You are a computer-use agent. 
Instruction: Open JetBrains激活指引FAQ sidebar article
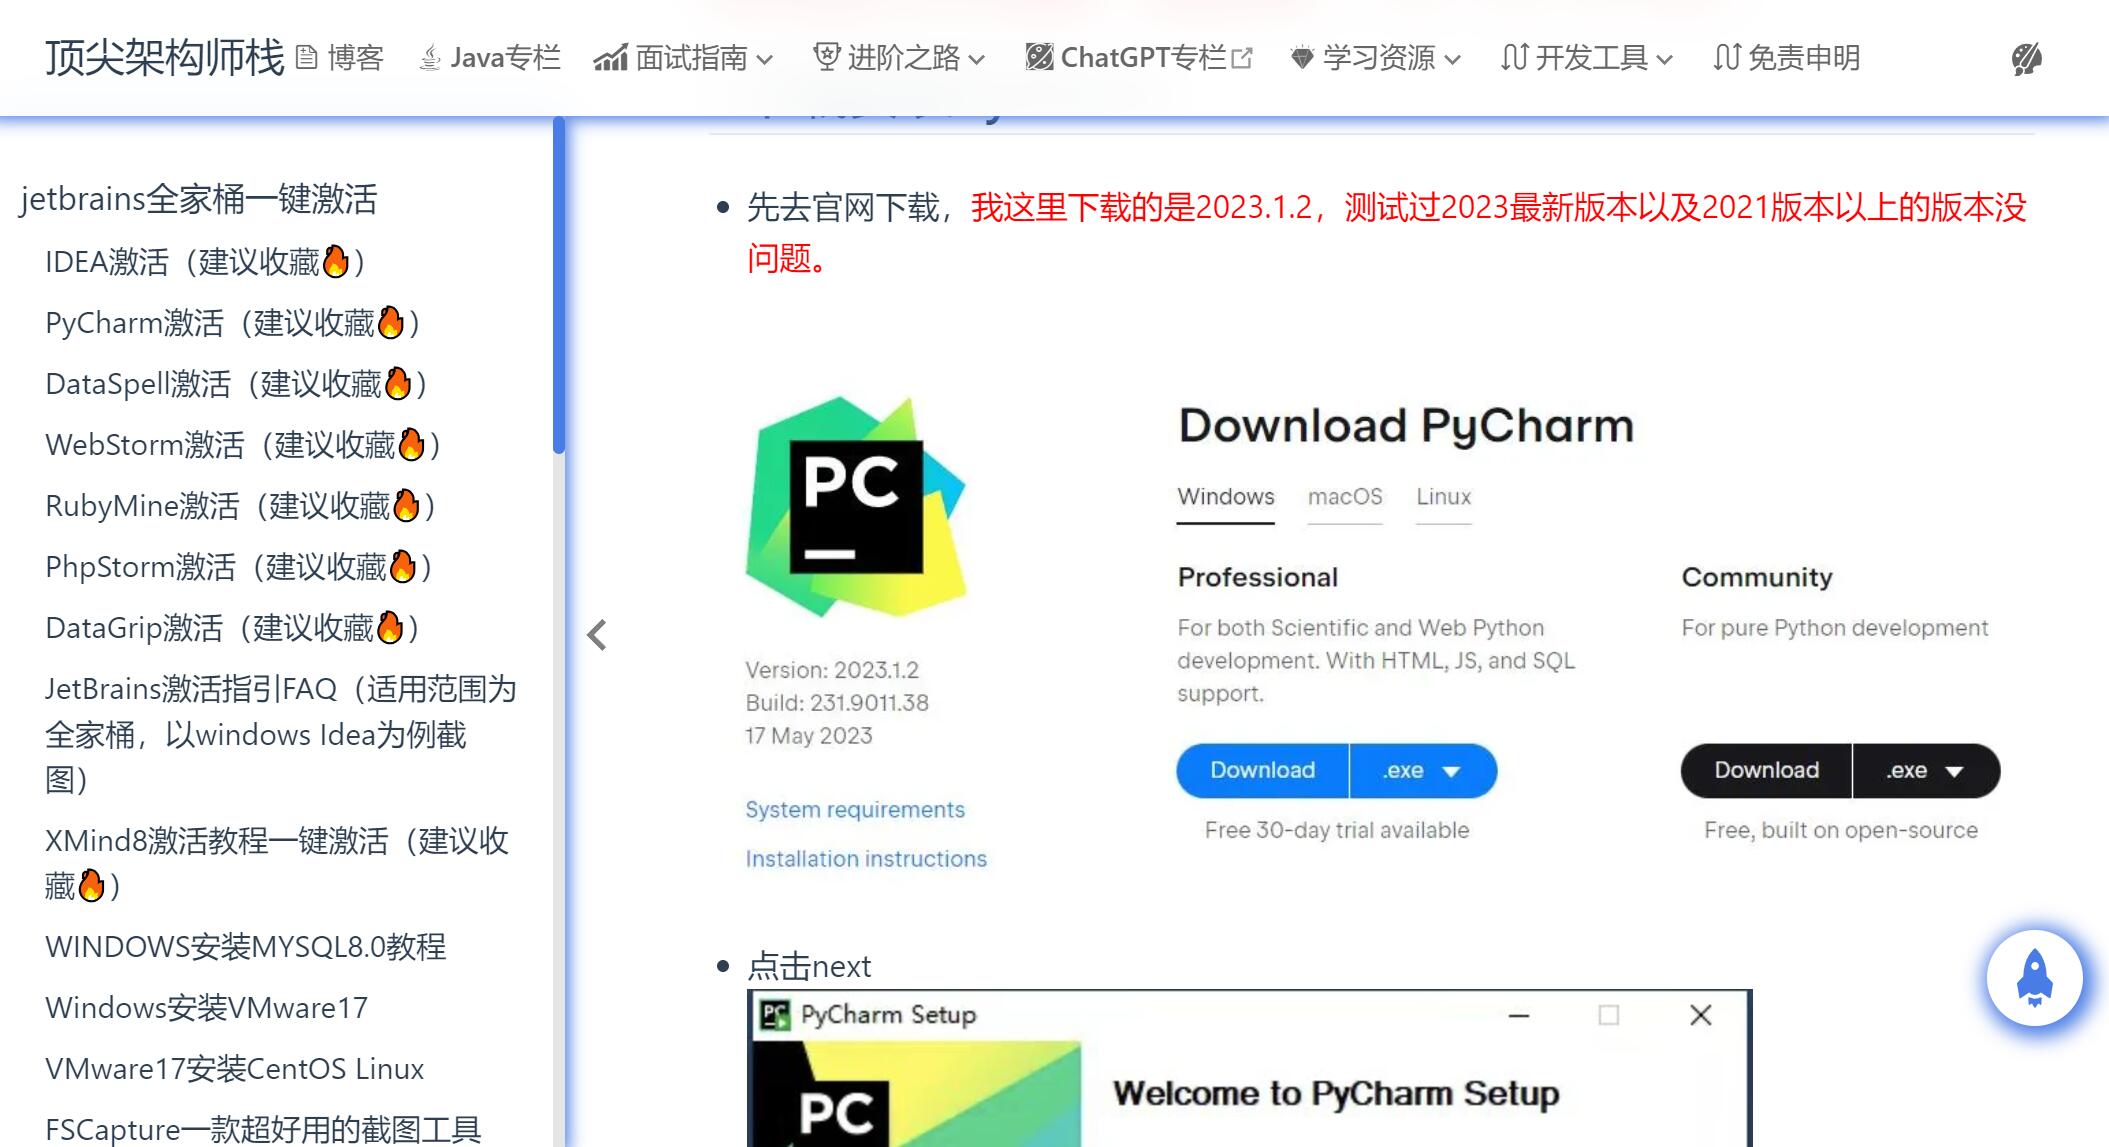point(281,734)
